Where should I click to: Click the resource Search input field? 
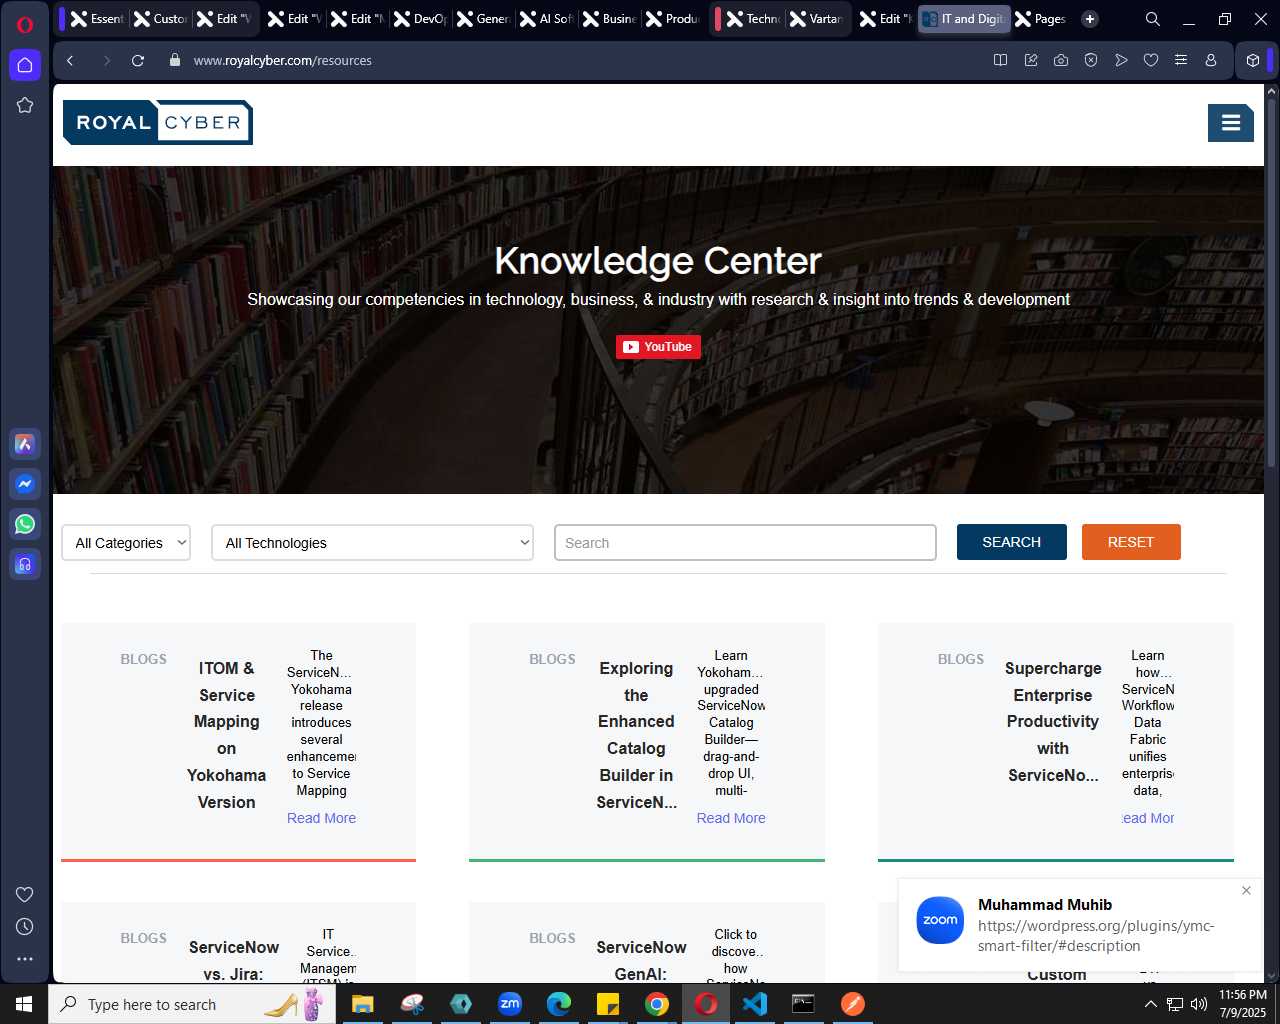(745, 543)
